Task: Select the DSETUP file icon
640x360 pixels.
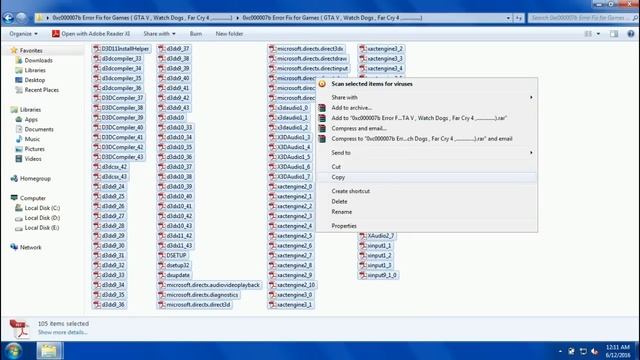Action: click(x=162, y=256)
